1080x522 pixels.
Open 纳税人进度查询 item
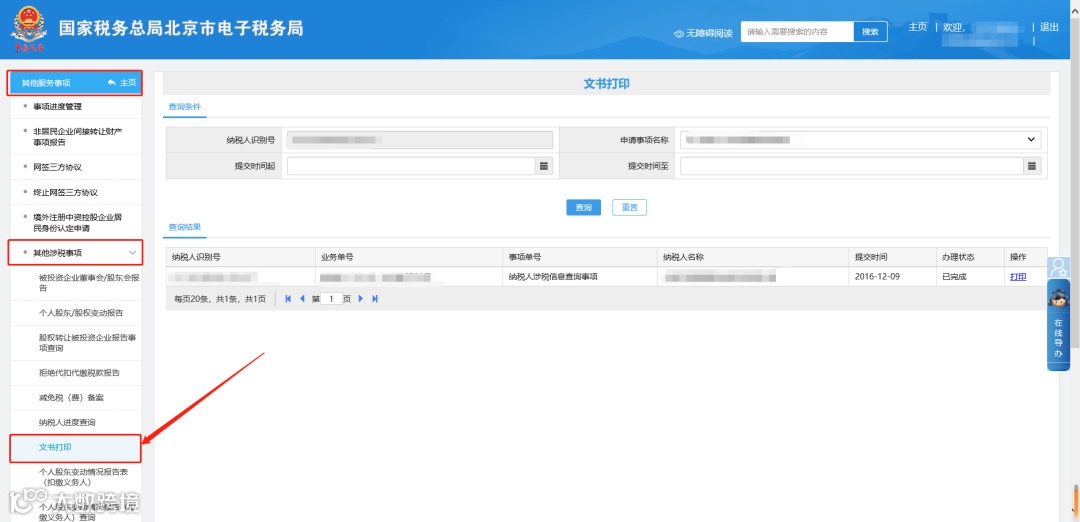click(x=76, y=421)
